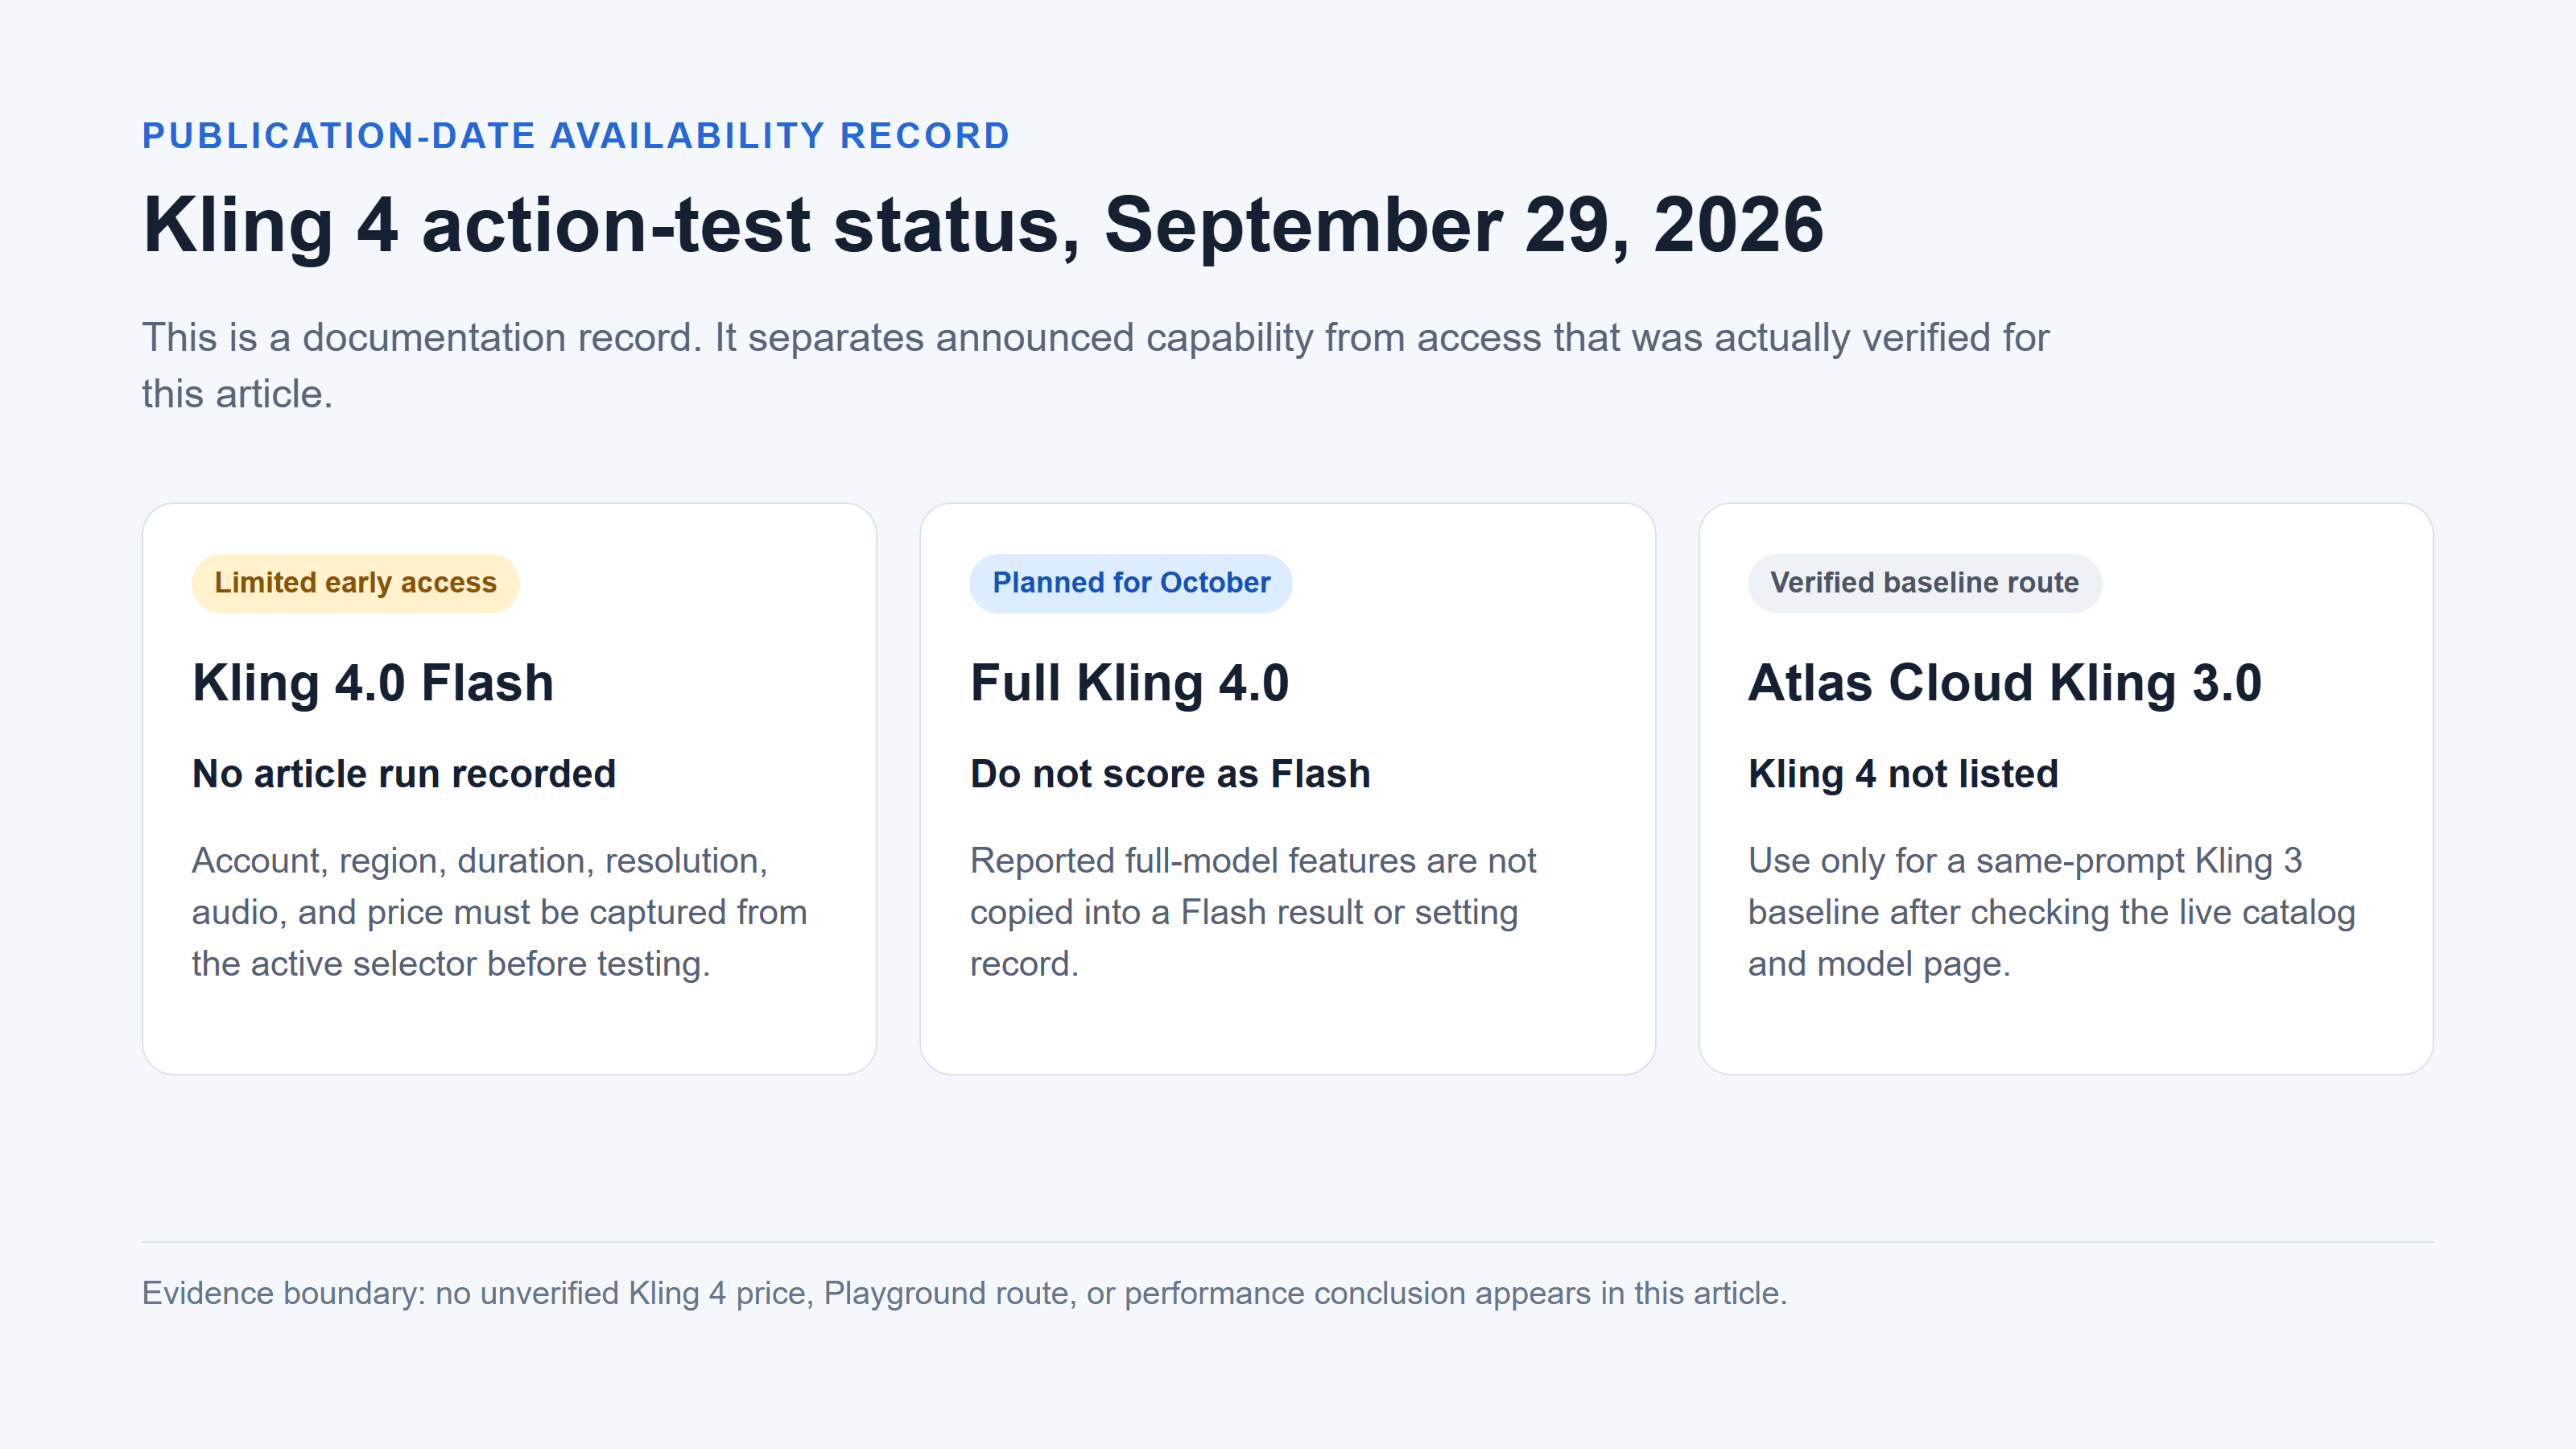
Task: Select the Kling 4.0 Flash heading
Action: click(x=372, y=684)
